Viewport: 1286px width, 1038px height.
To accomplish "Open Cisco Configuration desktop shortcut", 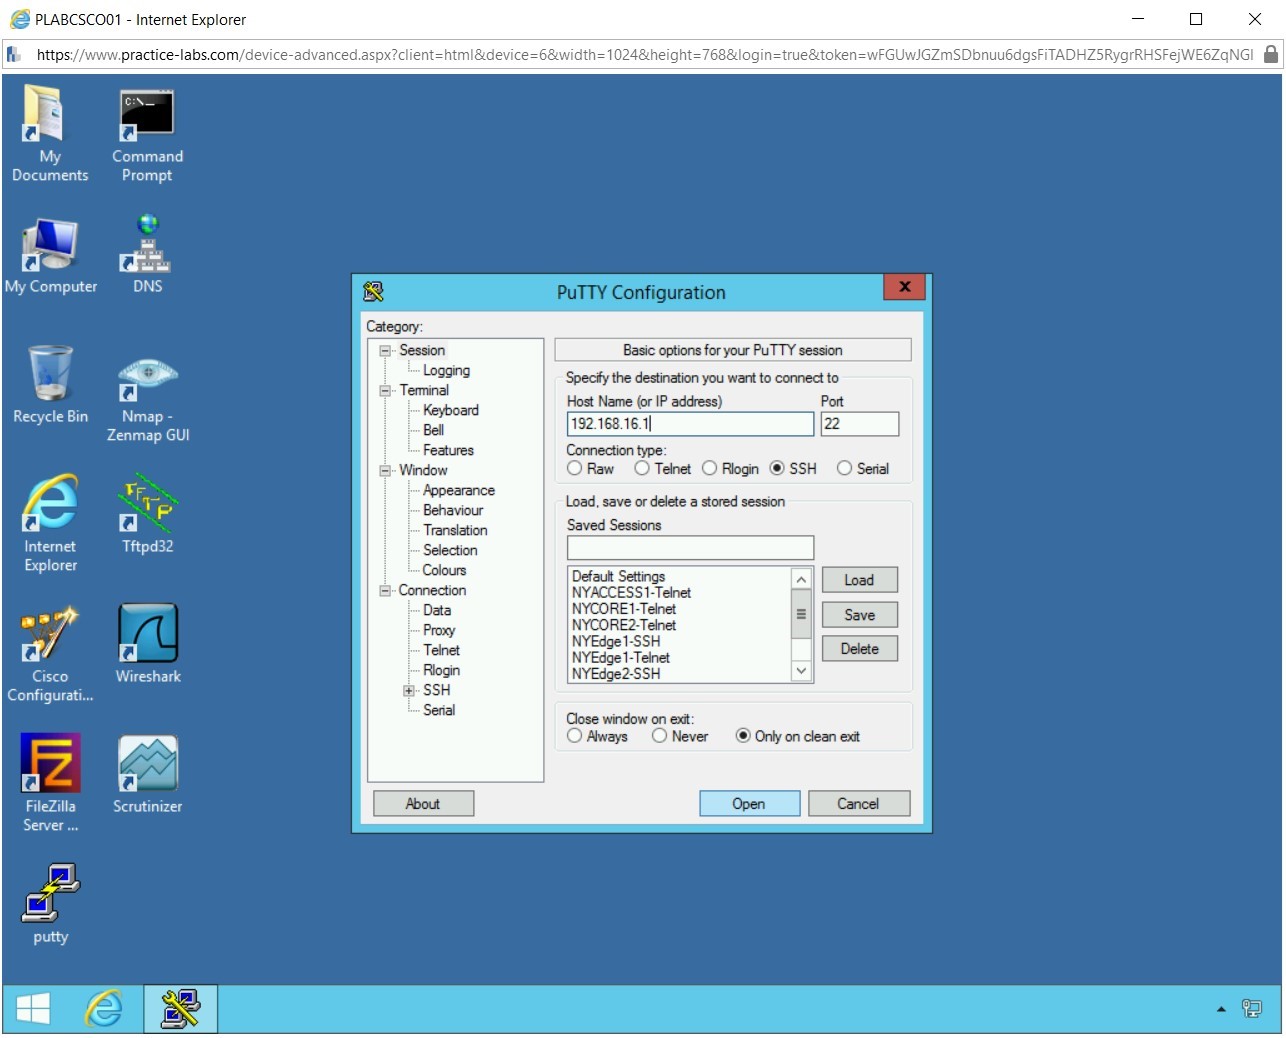I will (50, 653).
